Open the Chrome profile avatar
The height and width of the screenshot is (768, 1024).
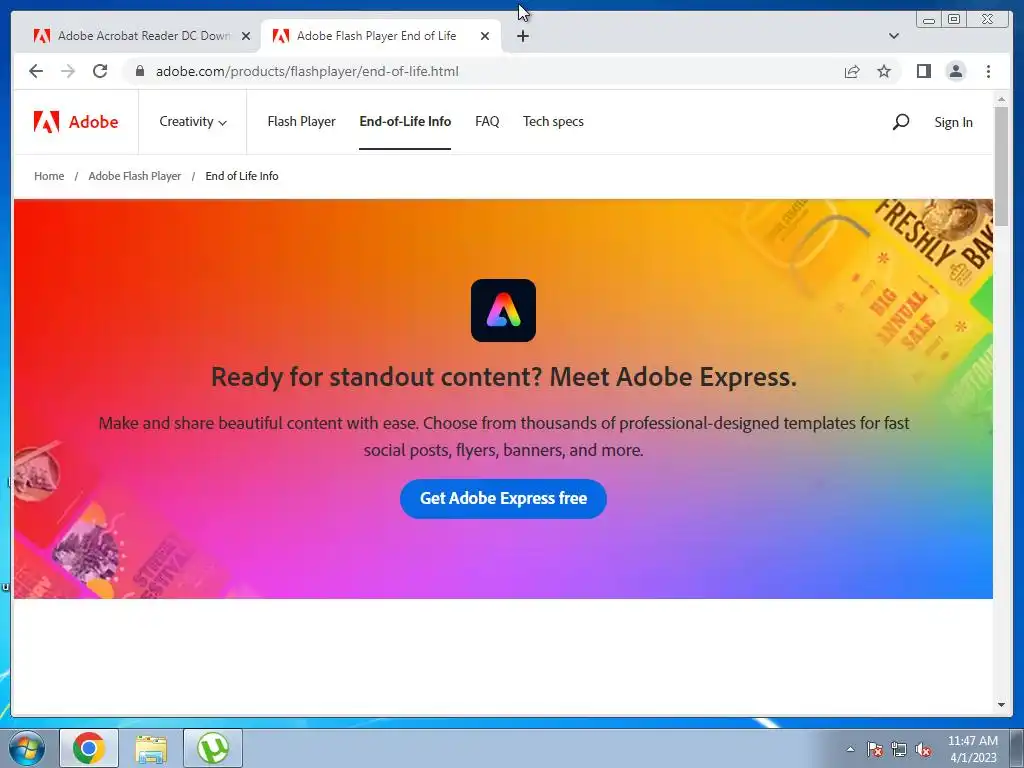coord(955,71)
